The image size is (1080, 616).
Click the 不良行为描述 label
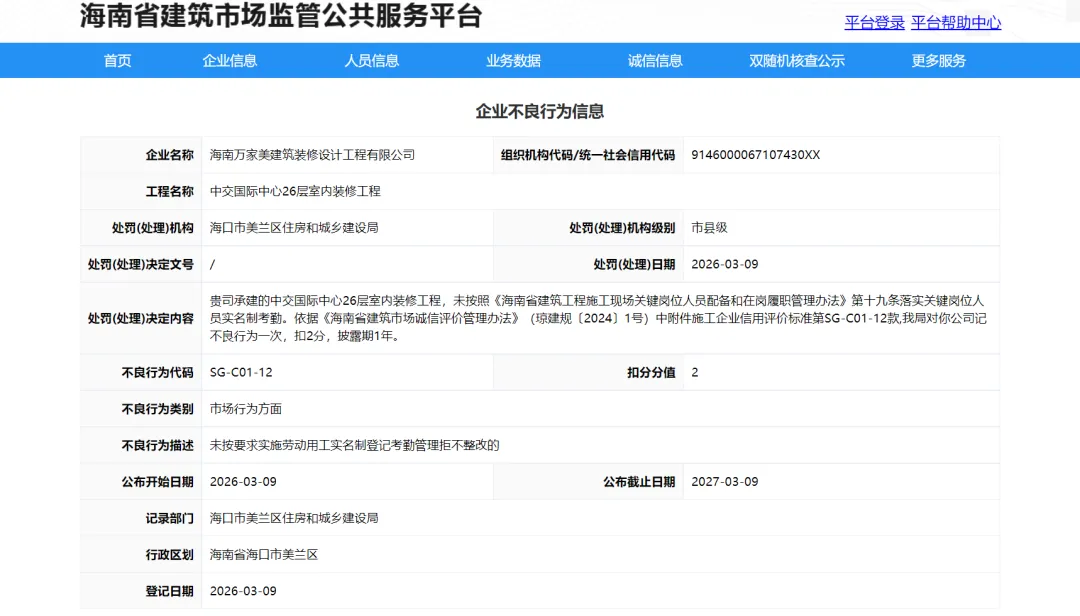click(158, 446)
